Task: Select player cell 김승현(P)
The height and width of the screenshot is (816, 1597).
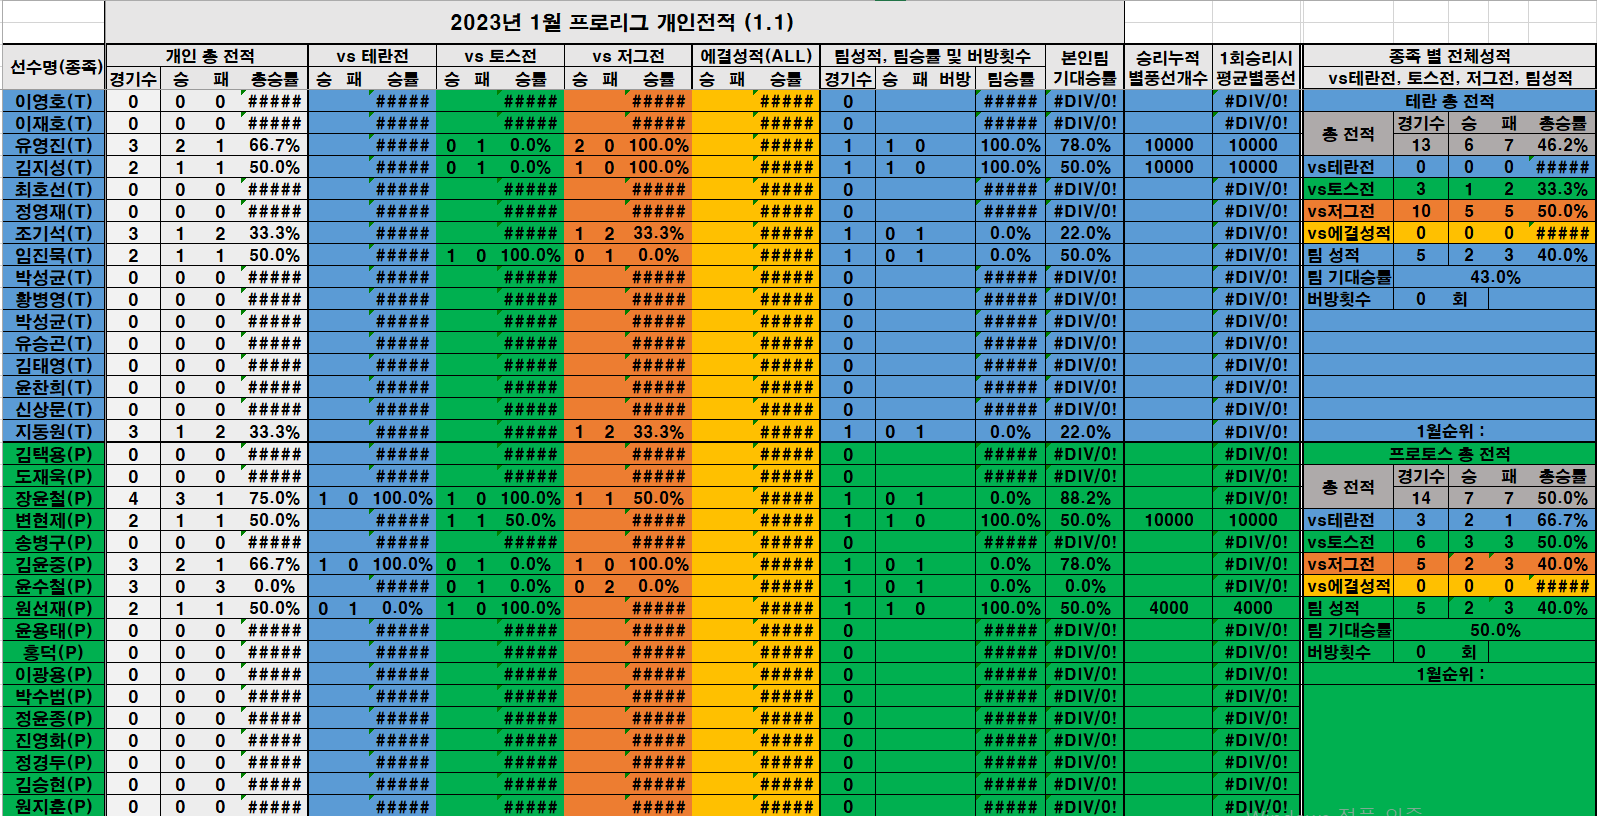Action: tap(54, 784)
